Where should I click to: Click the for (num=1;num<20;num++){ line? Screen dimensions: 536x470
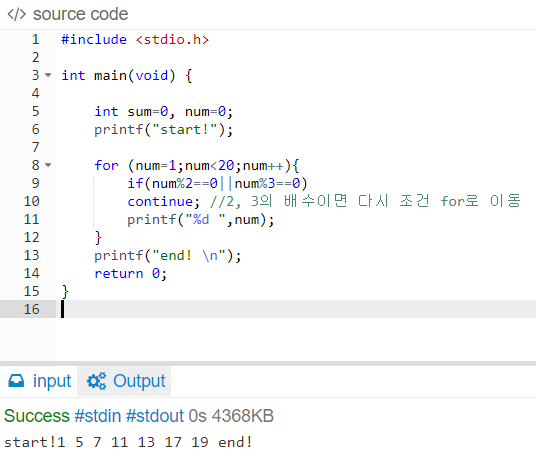(197, 165)
